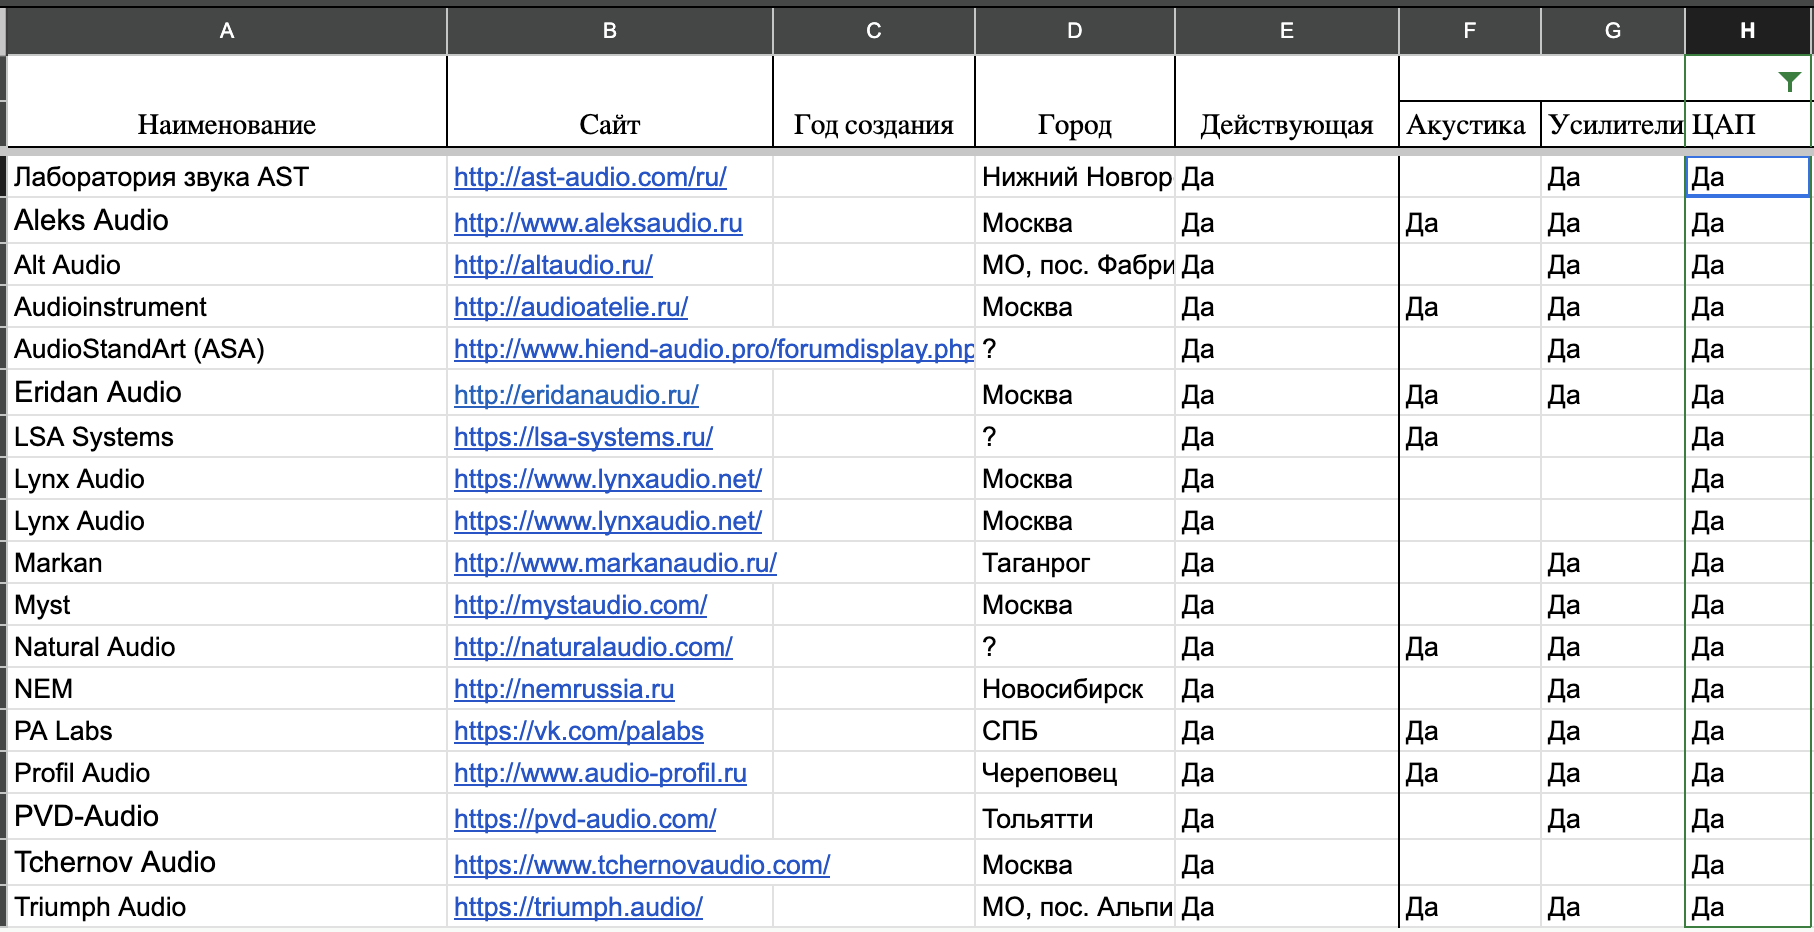Open the lsa-systems.ru link
The width and height of the screenshot is (1814, 932).
click(x=583, y=437)
